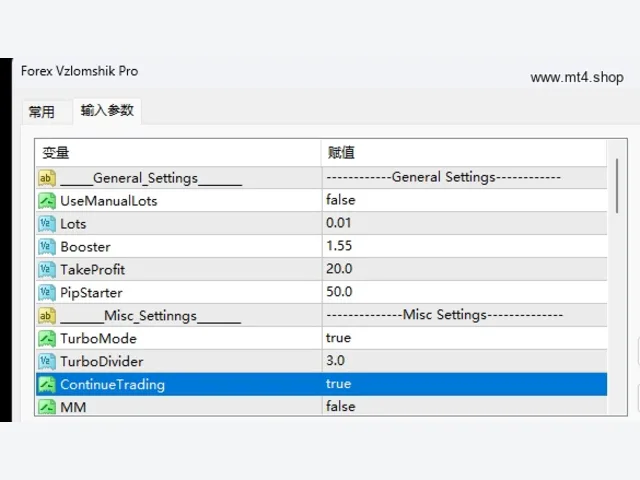Screen dimensions: 640x480
Task: Click the numeric icon next to PipStarter
Action: tap(47, 292)
